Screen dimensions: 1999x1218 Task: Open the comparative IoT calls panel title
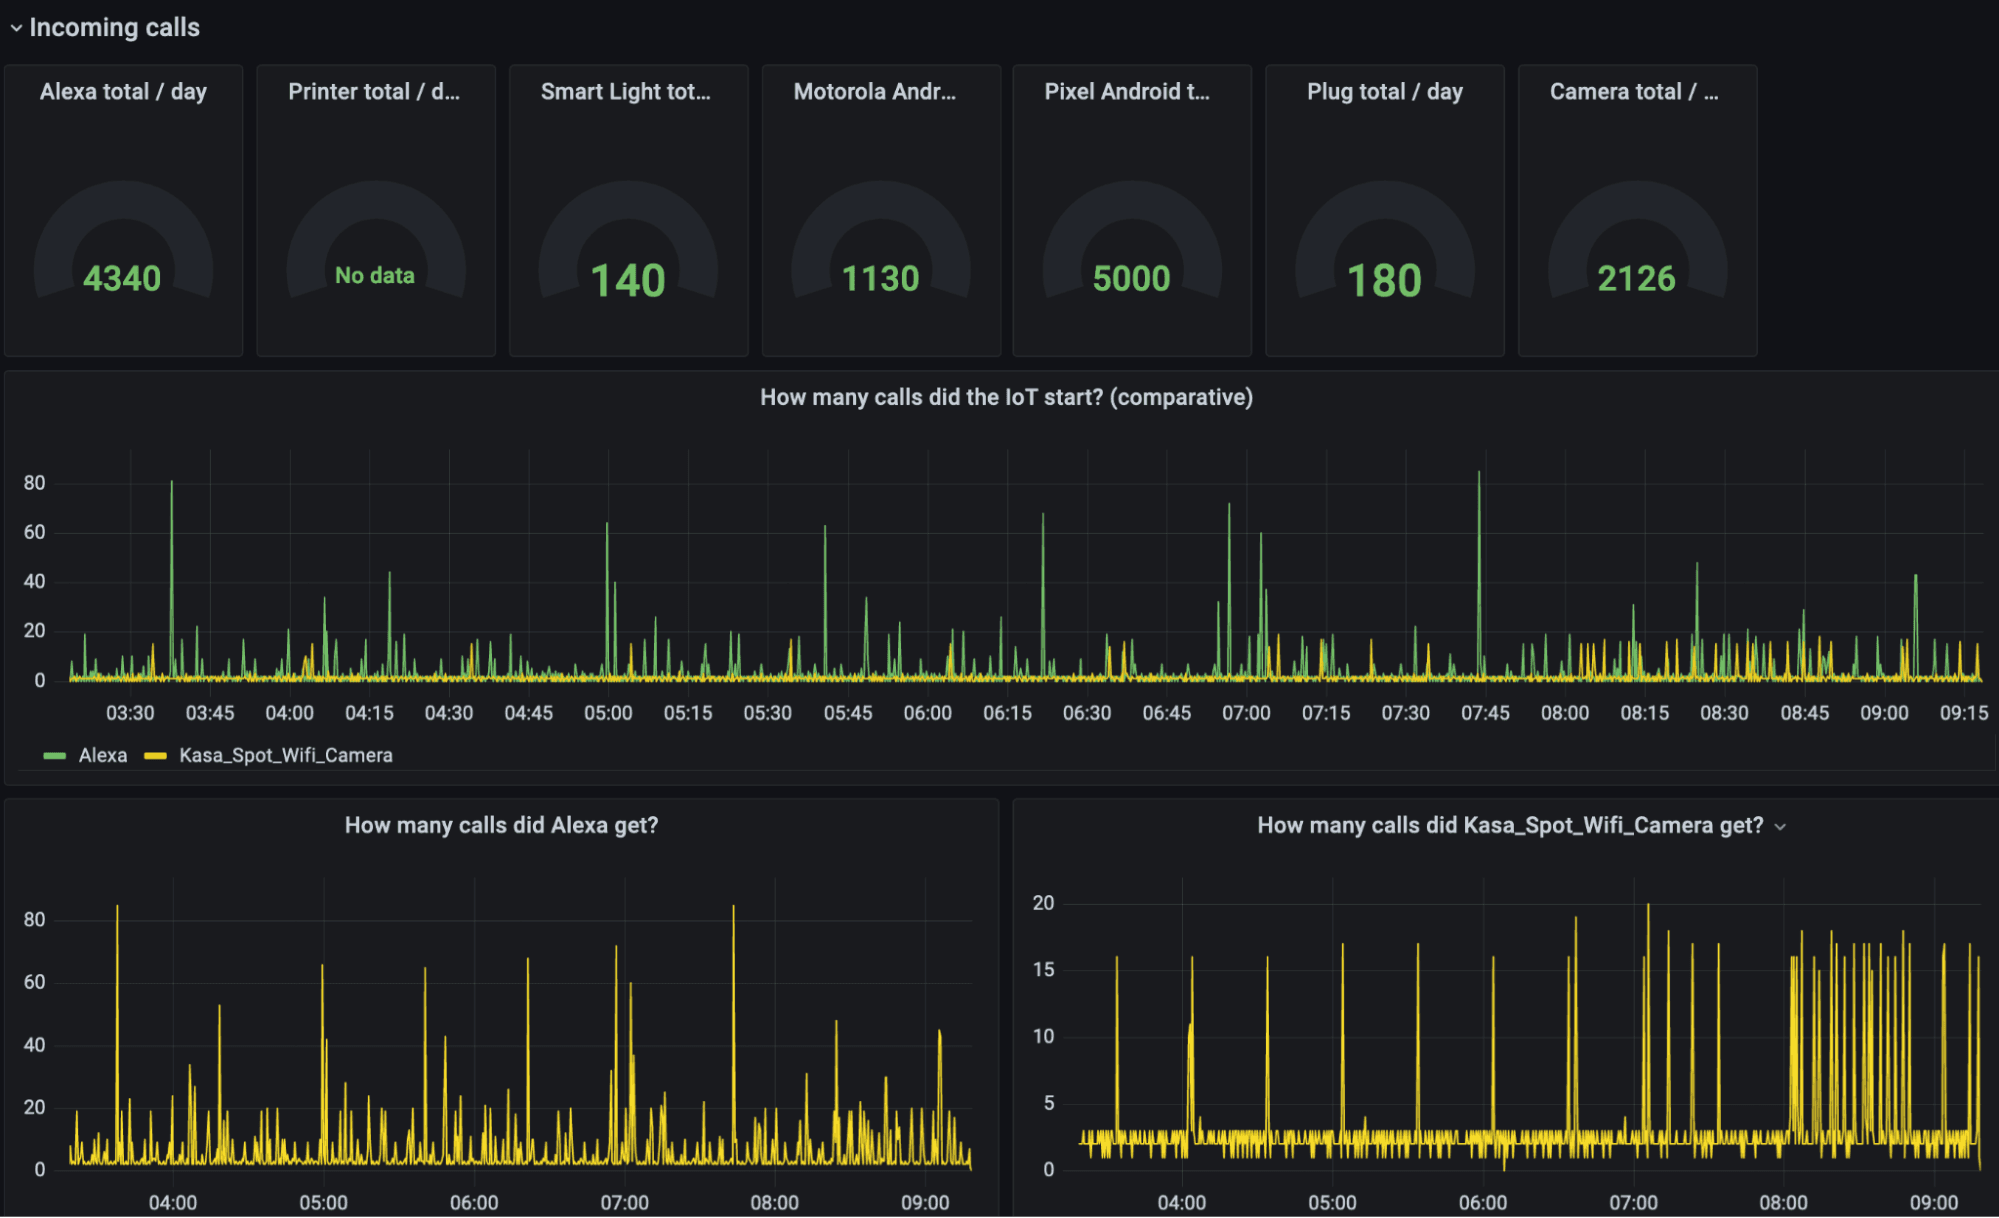(1006, 397)
